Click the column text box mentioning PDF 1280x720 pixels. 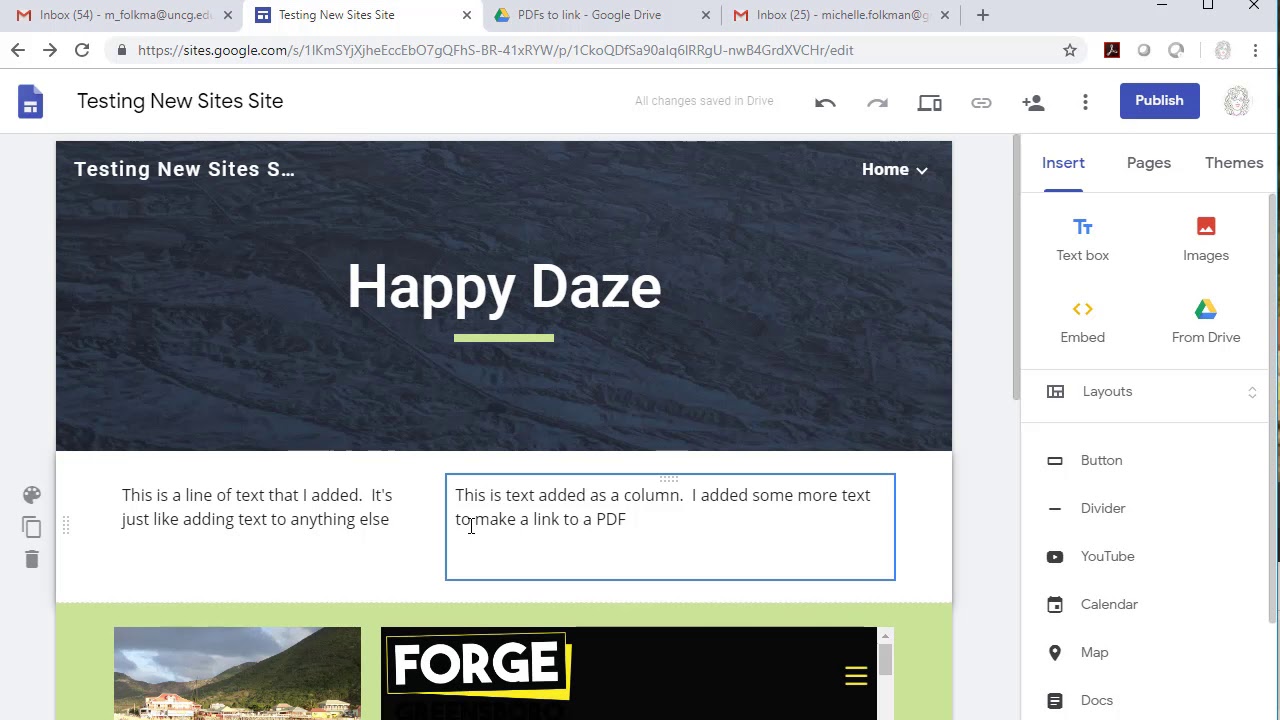point(670,527)
